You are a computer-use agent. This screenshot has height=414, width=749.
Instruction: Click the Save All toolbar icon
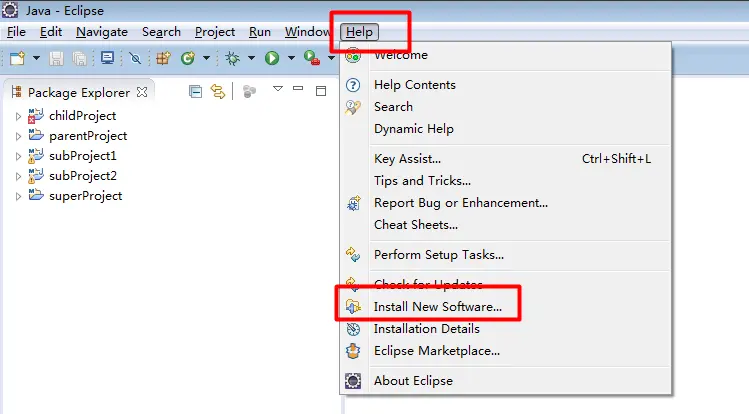pos(80,58)
